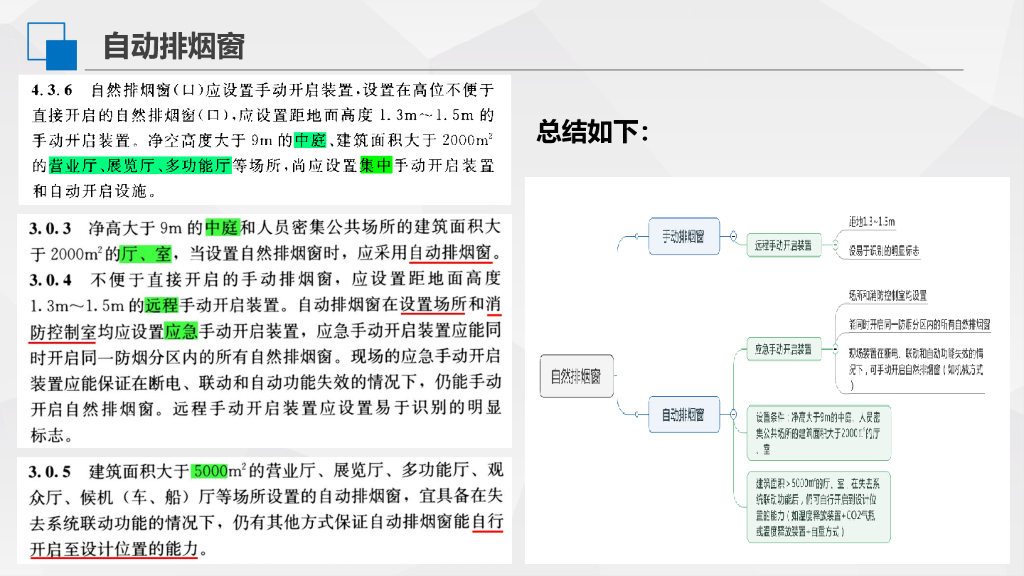Click clause number 3.0.4
This screenshot has width=1024, height=576.
pyautogui.click(x=50, y=280)
